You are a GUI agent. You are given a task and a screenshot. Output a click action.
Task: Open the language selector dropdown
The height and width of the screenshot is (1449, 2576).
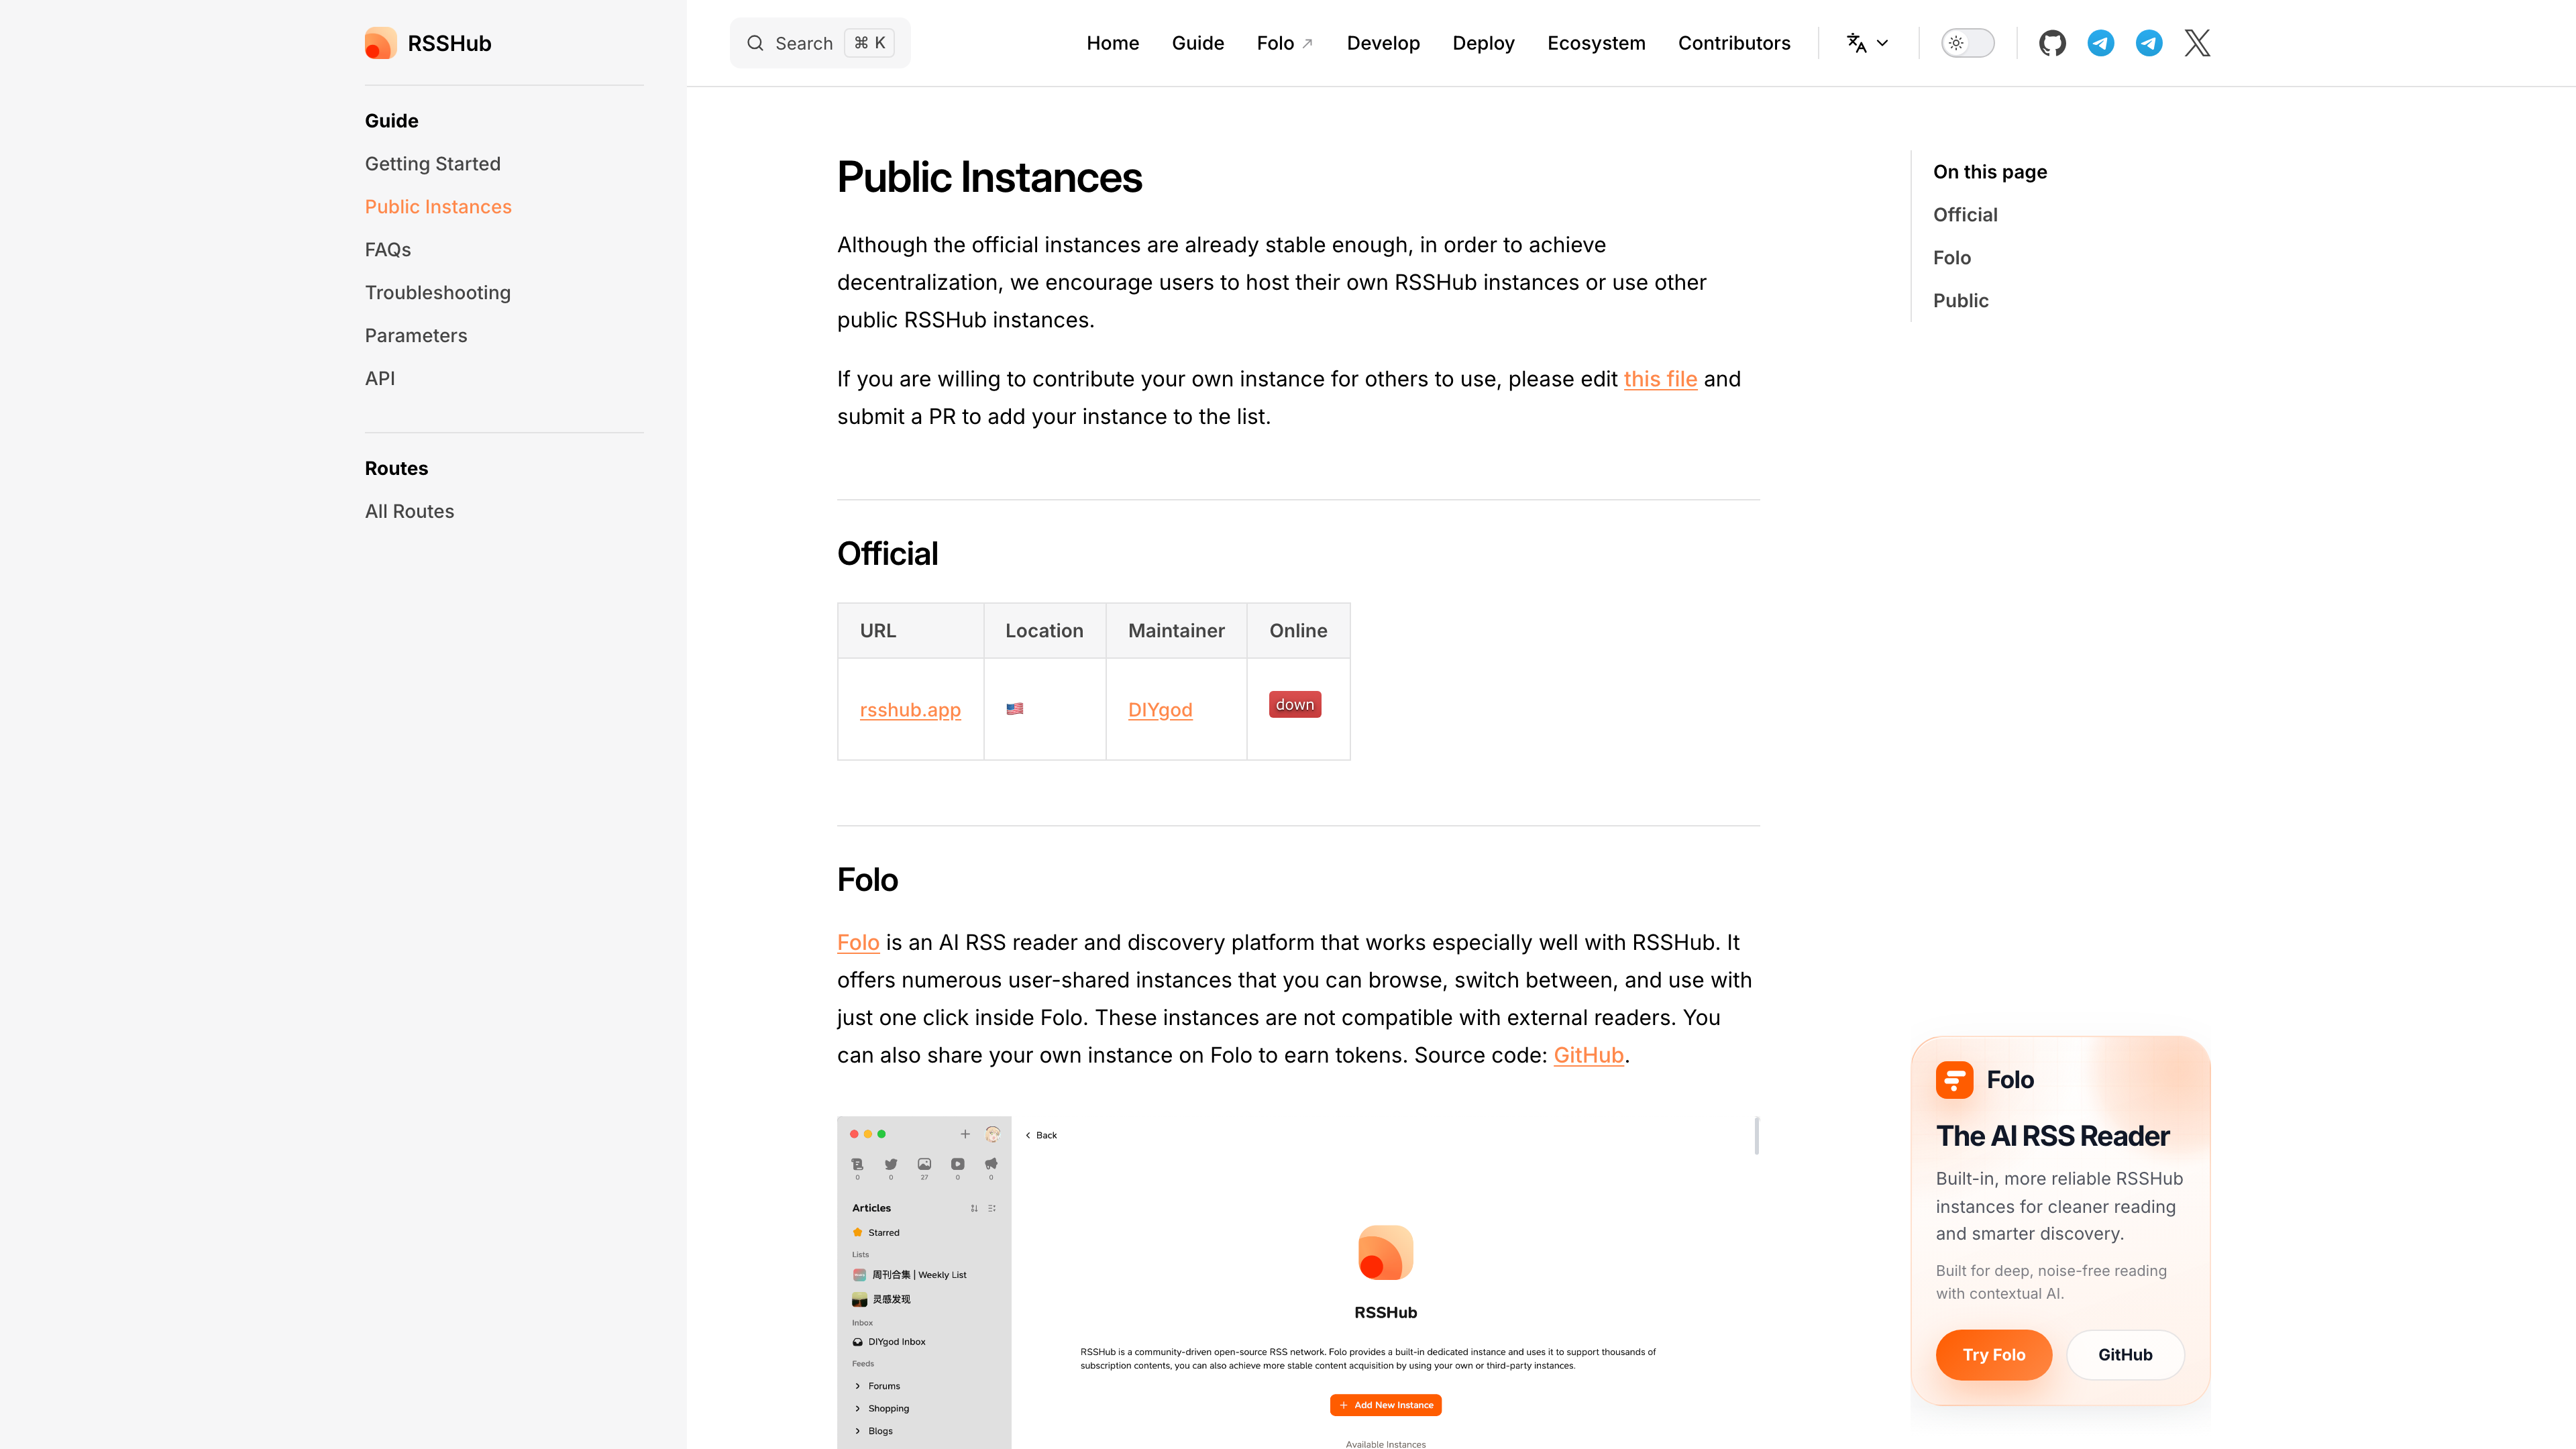1867,43
